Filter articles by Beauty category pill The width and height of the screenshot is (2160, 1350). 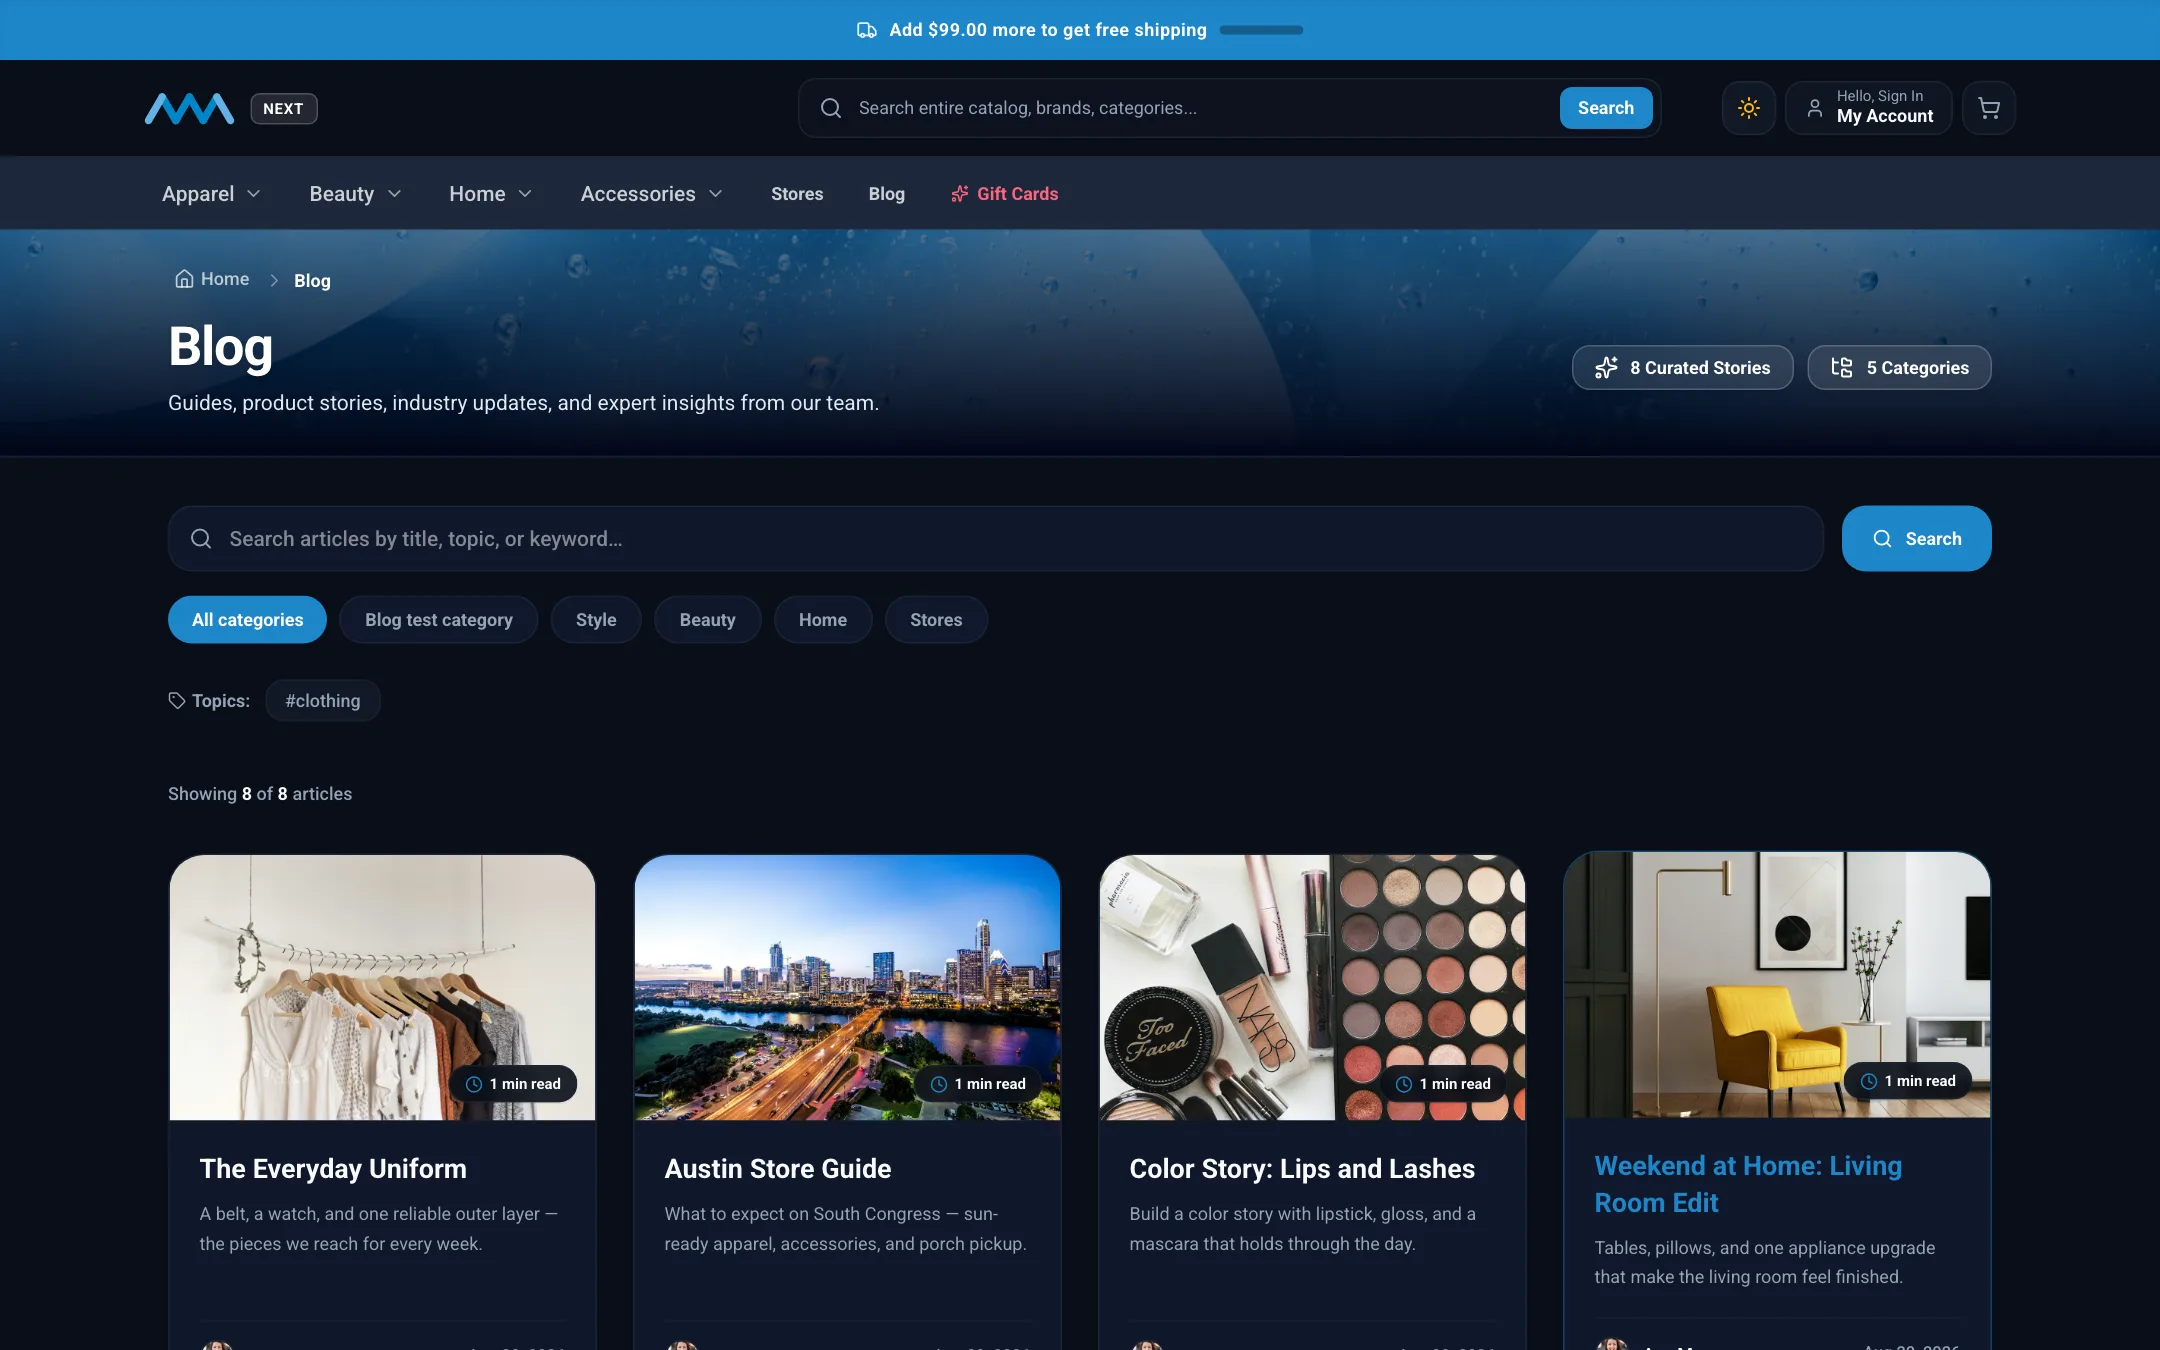tap(707, 620)
